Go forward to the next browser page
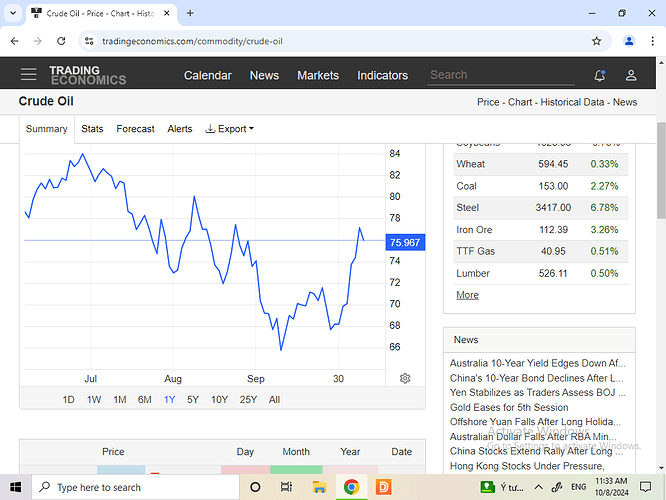The height and width of the screenshot is (500, 666). (x=38, y=41)
